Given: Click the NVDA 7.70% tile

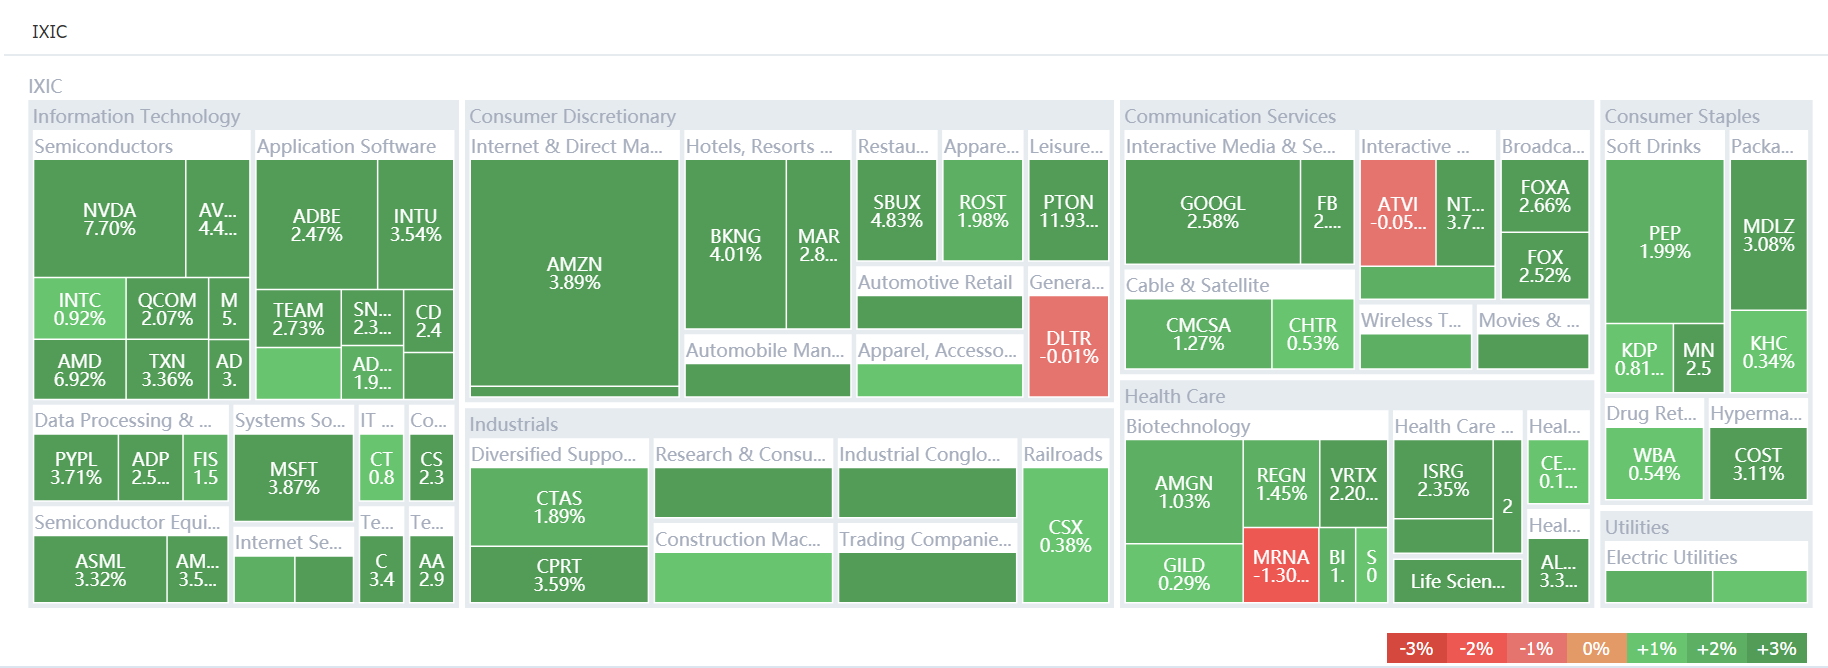Looking at the screenshot, I should point(109,219).
